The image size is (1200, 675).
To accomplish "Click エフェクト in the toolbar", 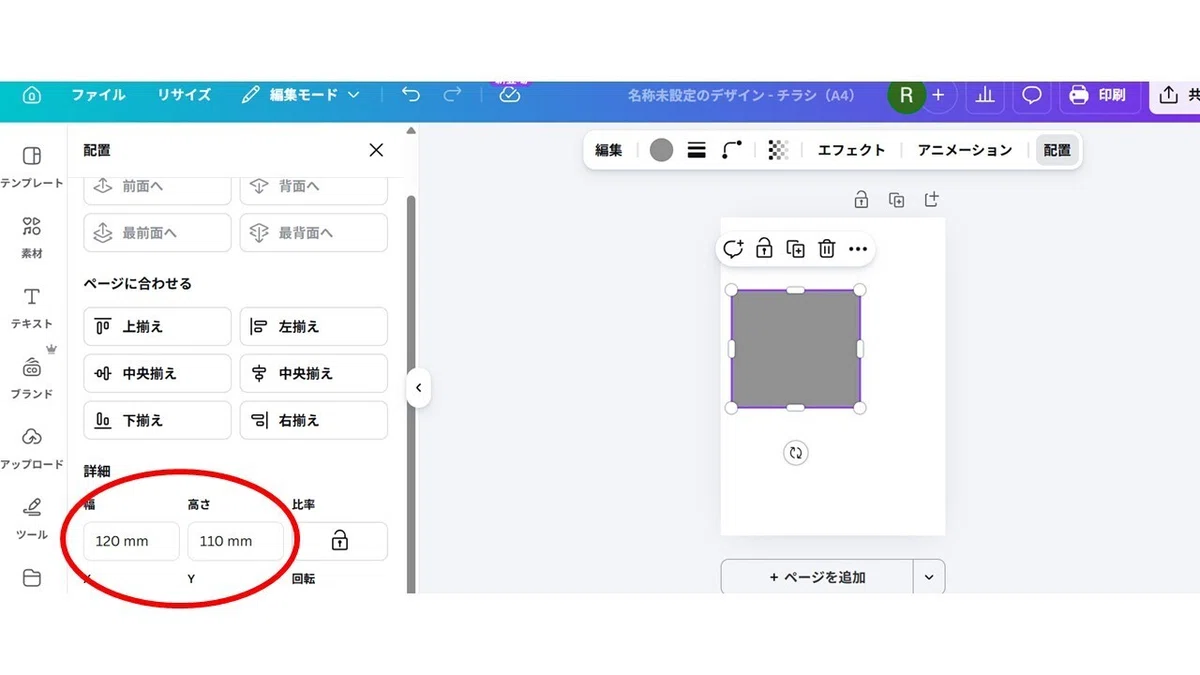I will pyautogui.click(x=851, y=150).
